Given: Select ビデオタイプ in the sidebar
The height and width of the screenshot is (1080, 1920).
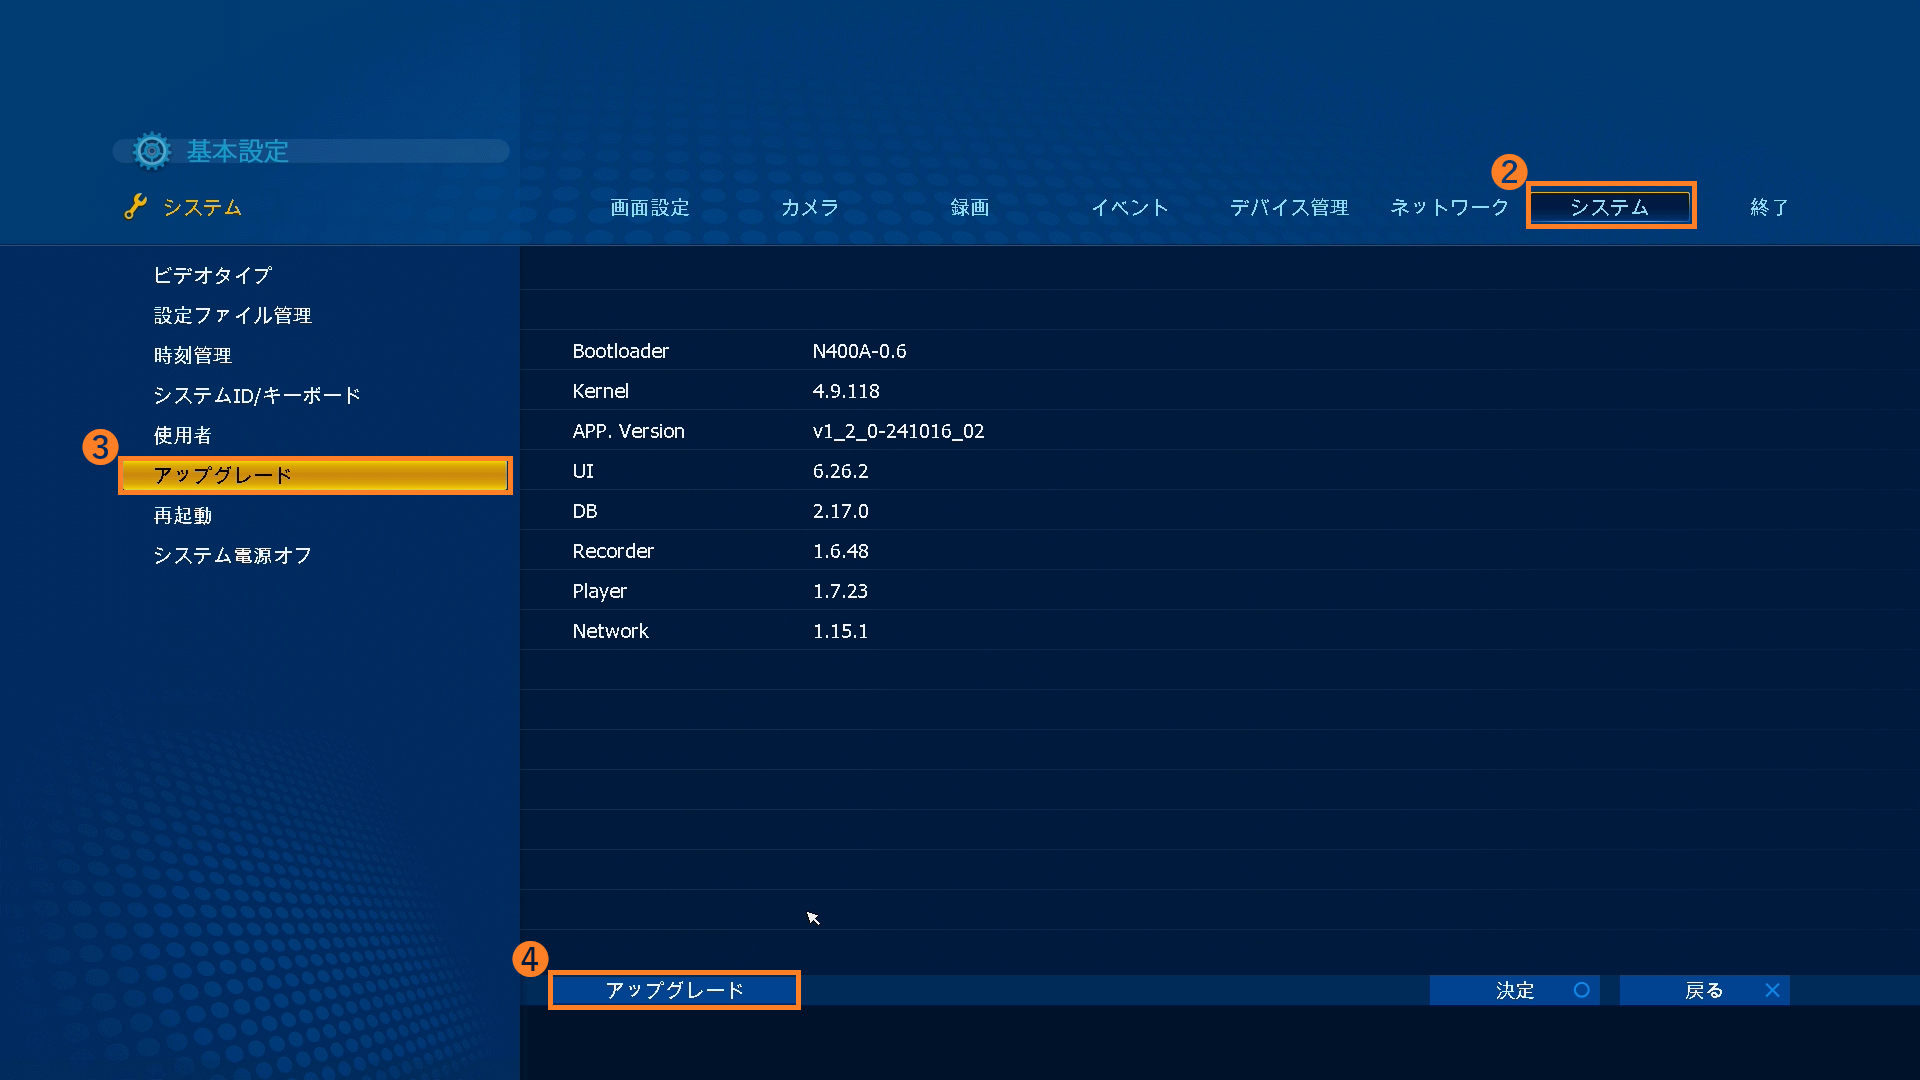Looking at the screenshot, I should click(x=212, y=275).
